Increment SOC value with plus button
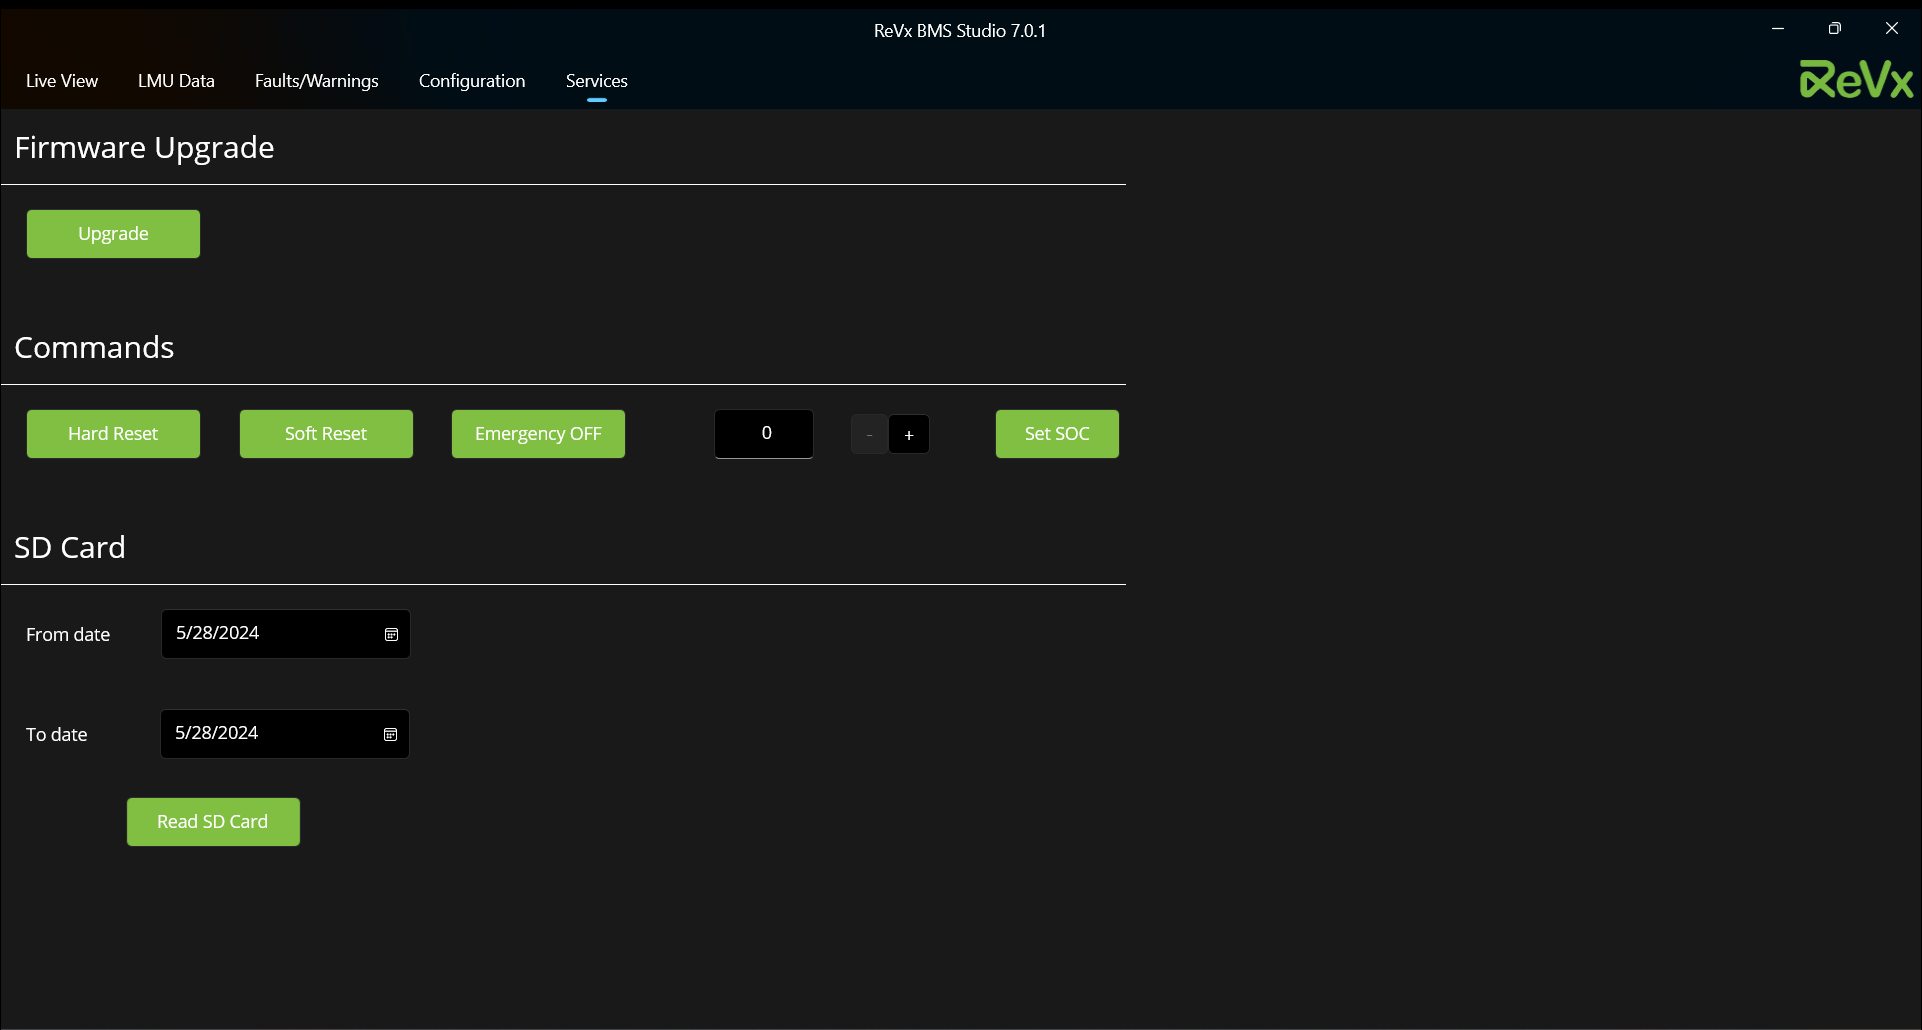 tap(908, 435)
